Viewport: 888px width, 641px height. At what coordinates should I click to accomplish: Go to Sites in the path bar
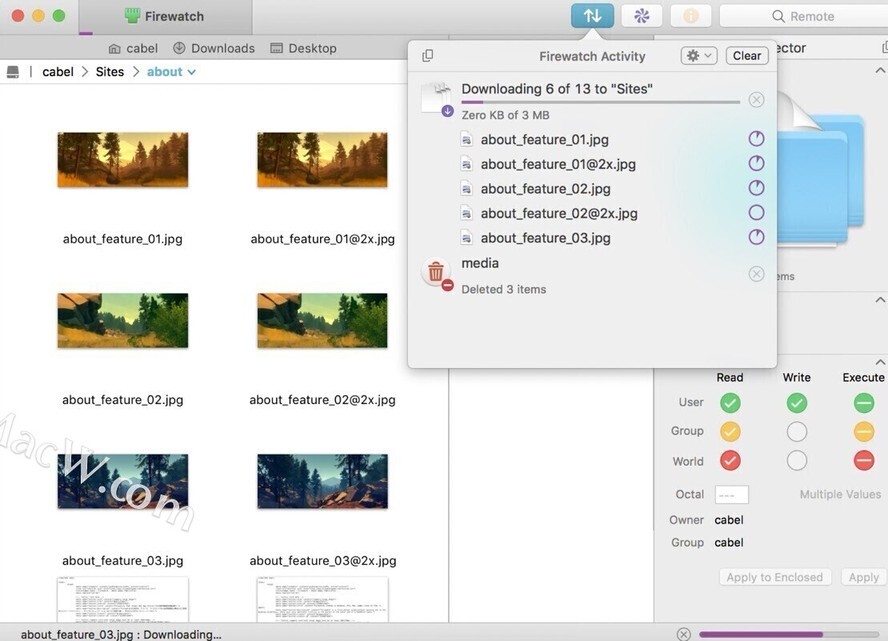(x=110, y=72)
